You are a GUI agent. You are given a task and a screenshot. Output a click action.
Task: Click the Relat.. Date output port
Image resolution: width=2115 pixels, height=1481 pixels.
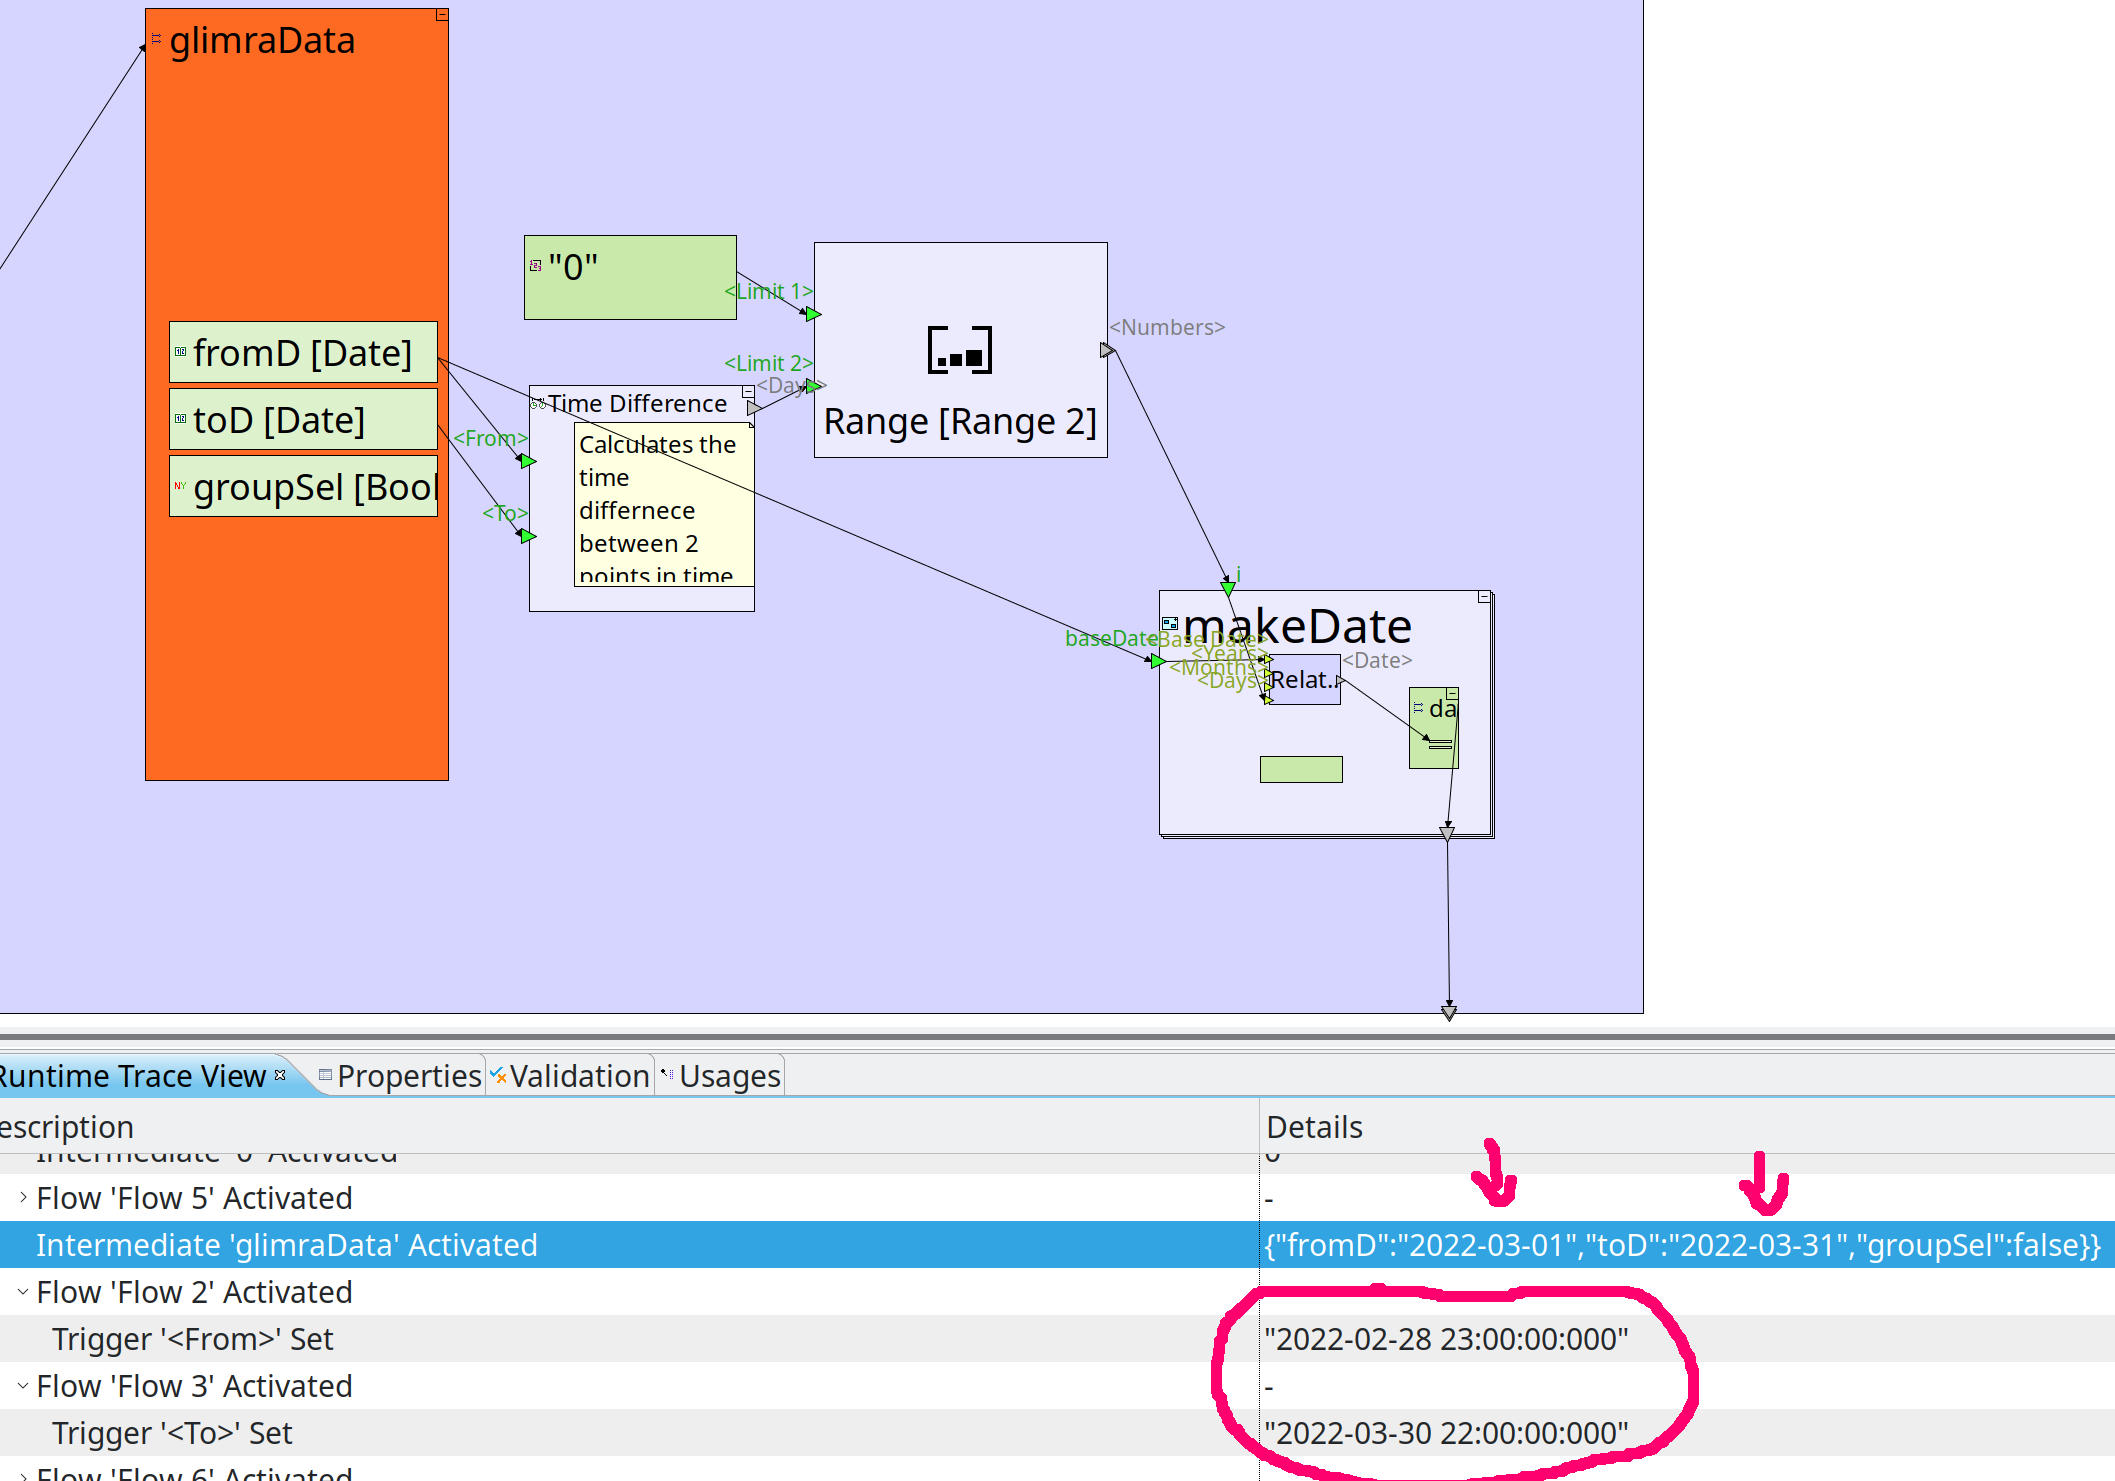click(1340, 681)
